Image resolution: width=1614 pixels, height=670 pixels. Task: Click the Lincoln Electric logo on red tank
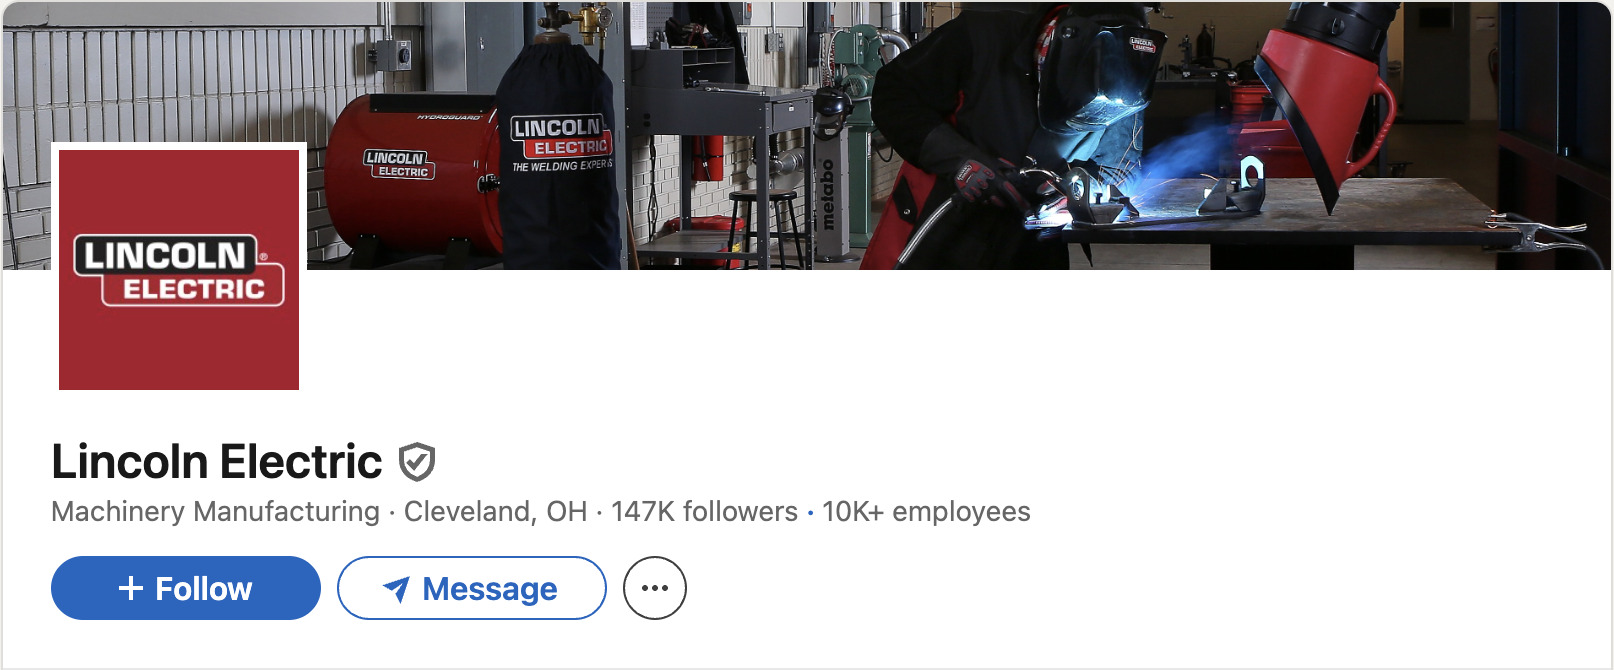(x=397, y=164)
